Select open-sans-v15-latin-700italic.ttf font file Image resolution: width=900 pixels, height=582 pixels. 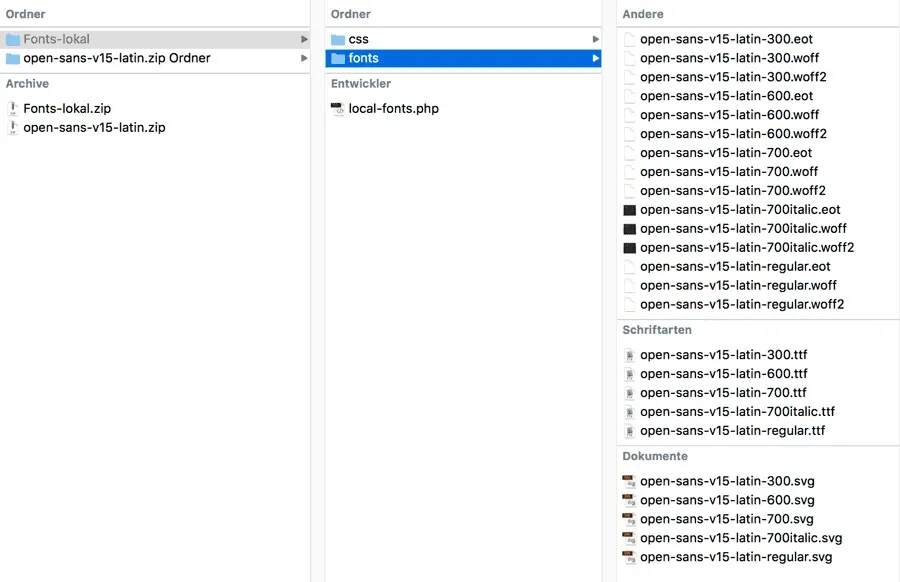(737, 412)
